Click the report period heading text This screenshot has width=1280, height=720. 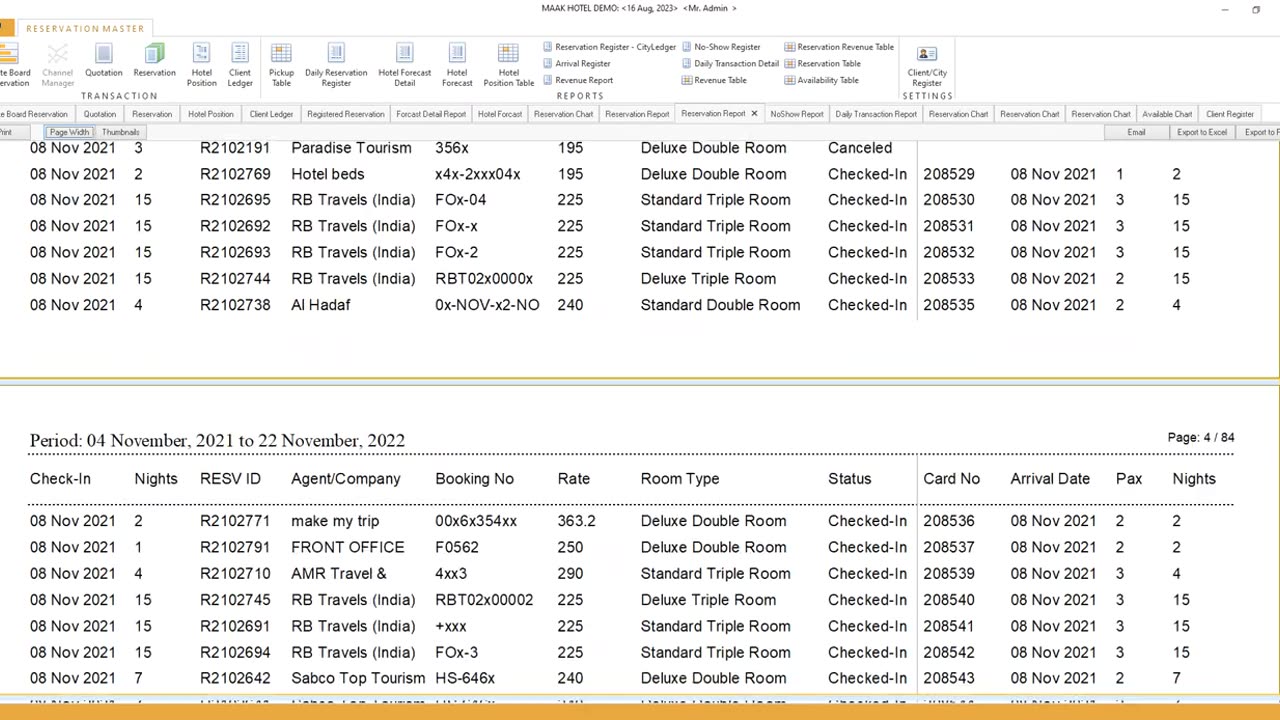[217, 441]
